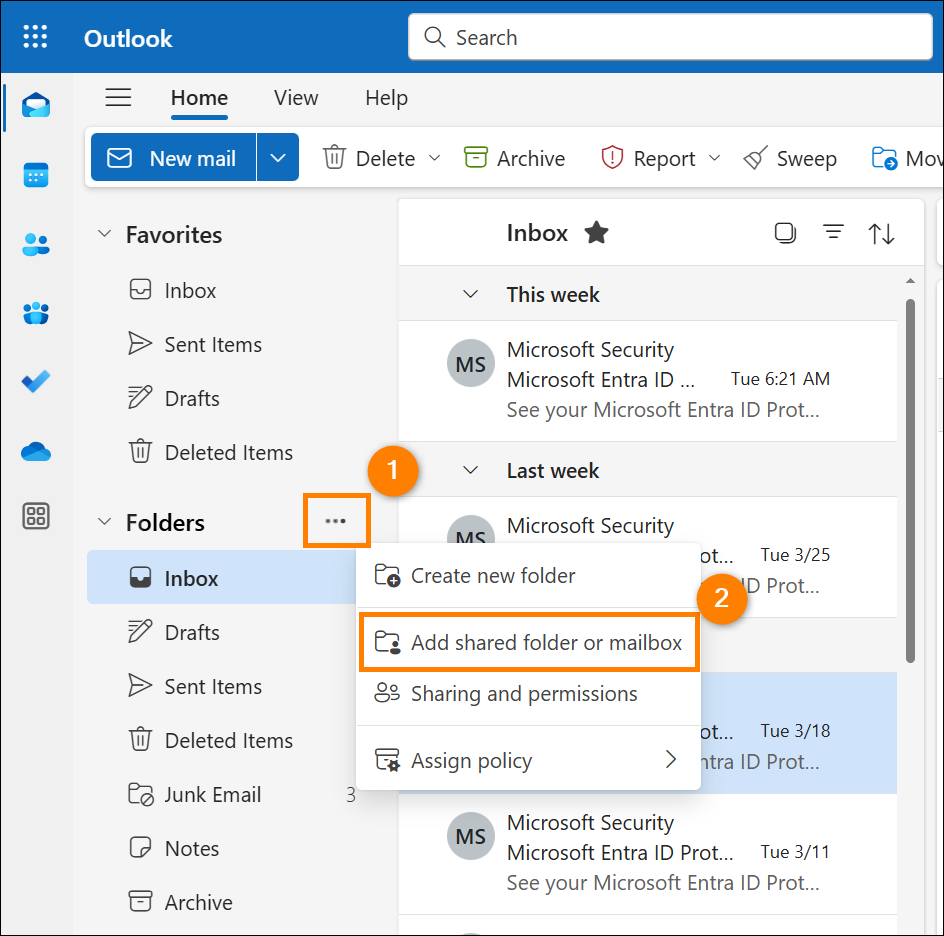Open People from the left app rail
The width and height of the screenshot is (944, 936).
pos(36,244)
